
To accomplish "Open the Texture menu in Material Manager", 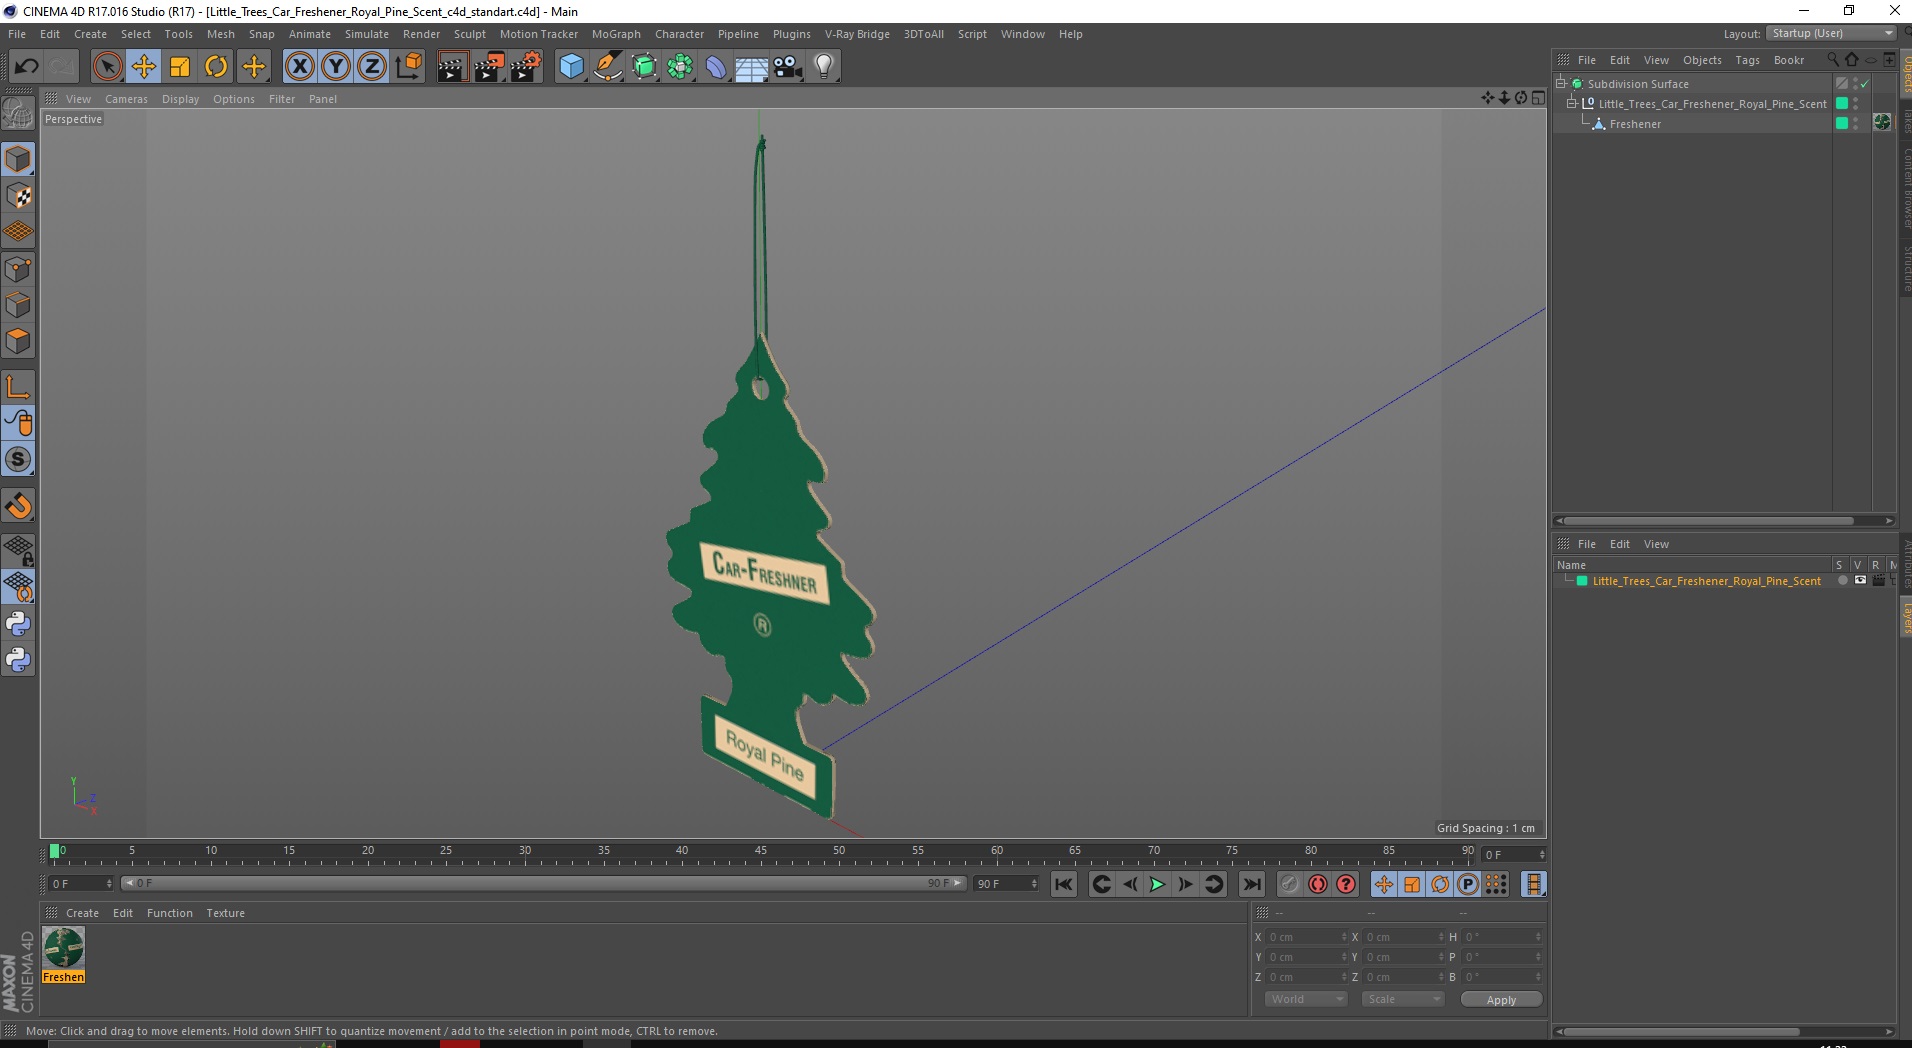I will coord(225,913).
